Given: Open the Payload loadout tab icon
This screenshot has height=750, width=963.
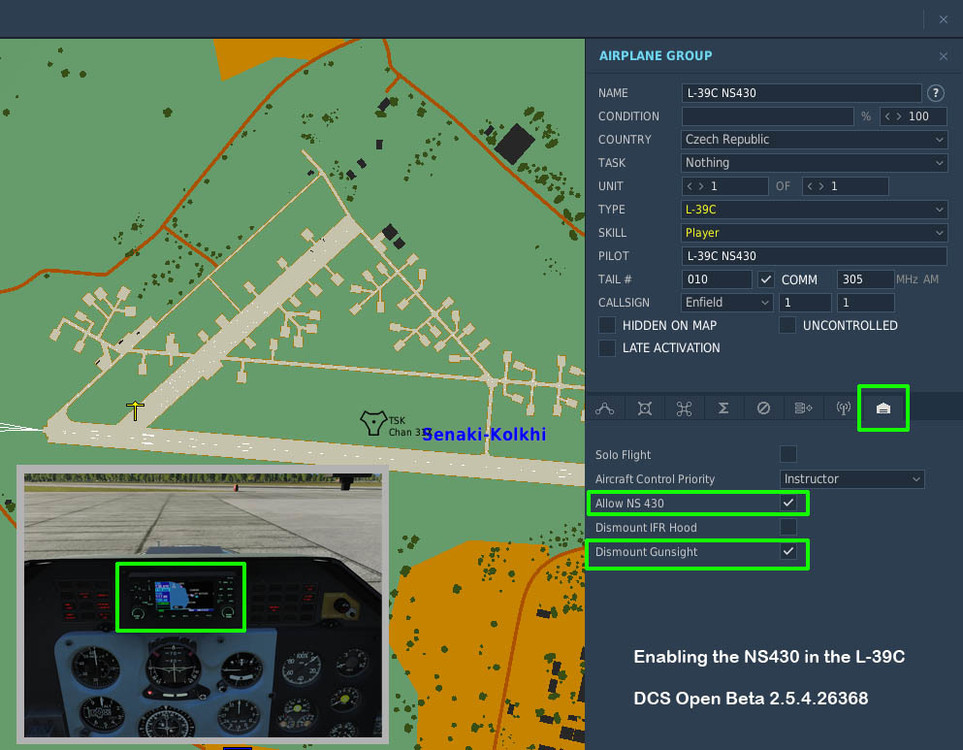Looking at the screenshot, I should click(684, 408).
